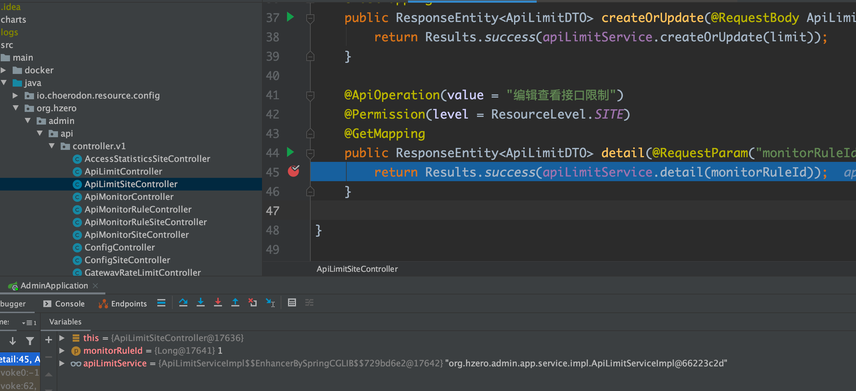Select the selected detail:45 stack frame
The height and width of the screenshot is (391, 856).
click(20, 359)
